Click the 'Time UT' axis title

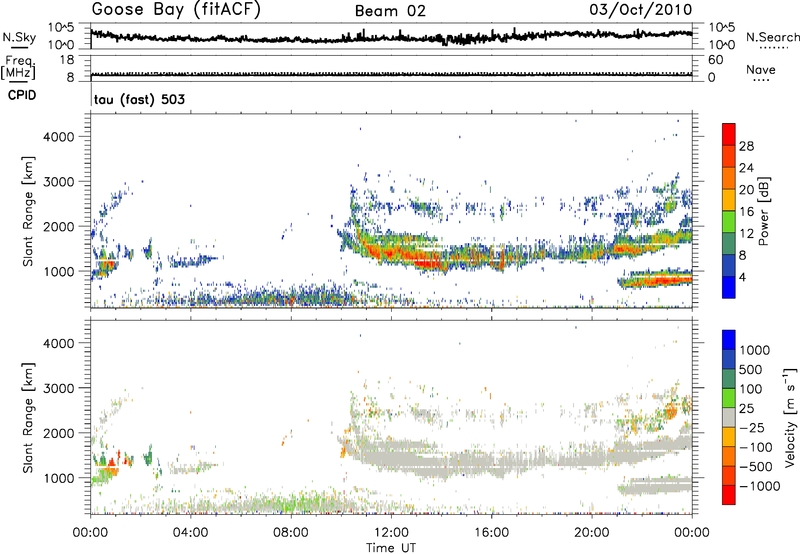coord(391,548)
